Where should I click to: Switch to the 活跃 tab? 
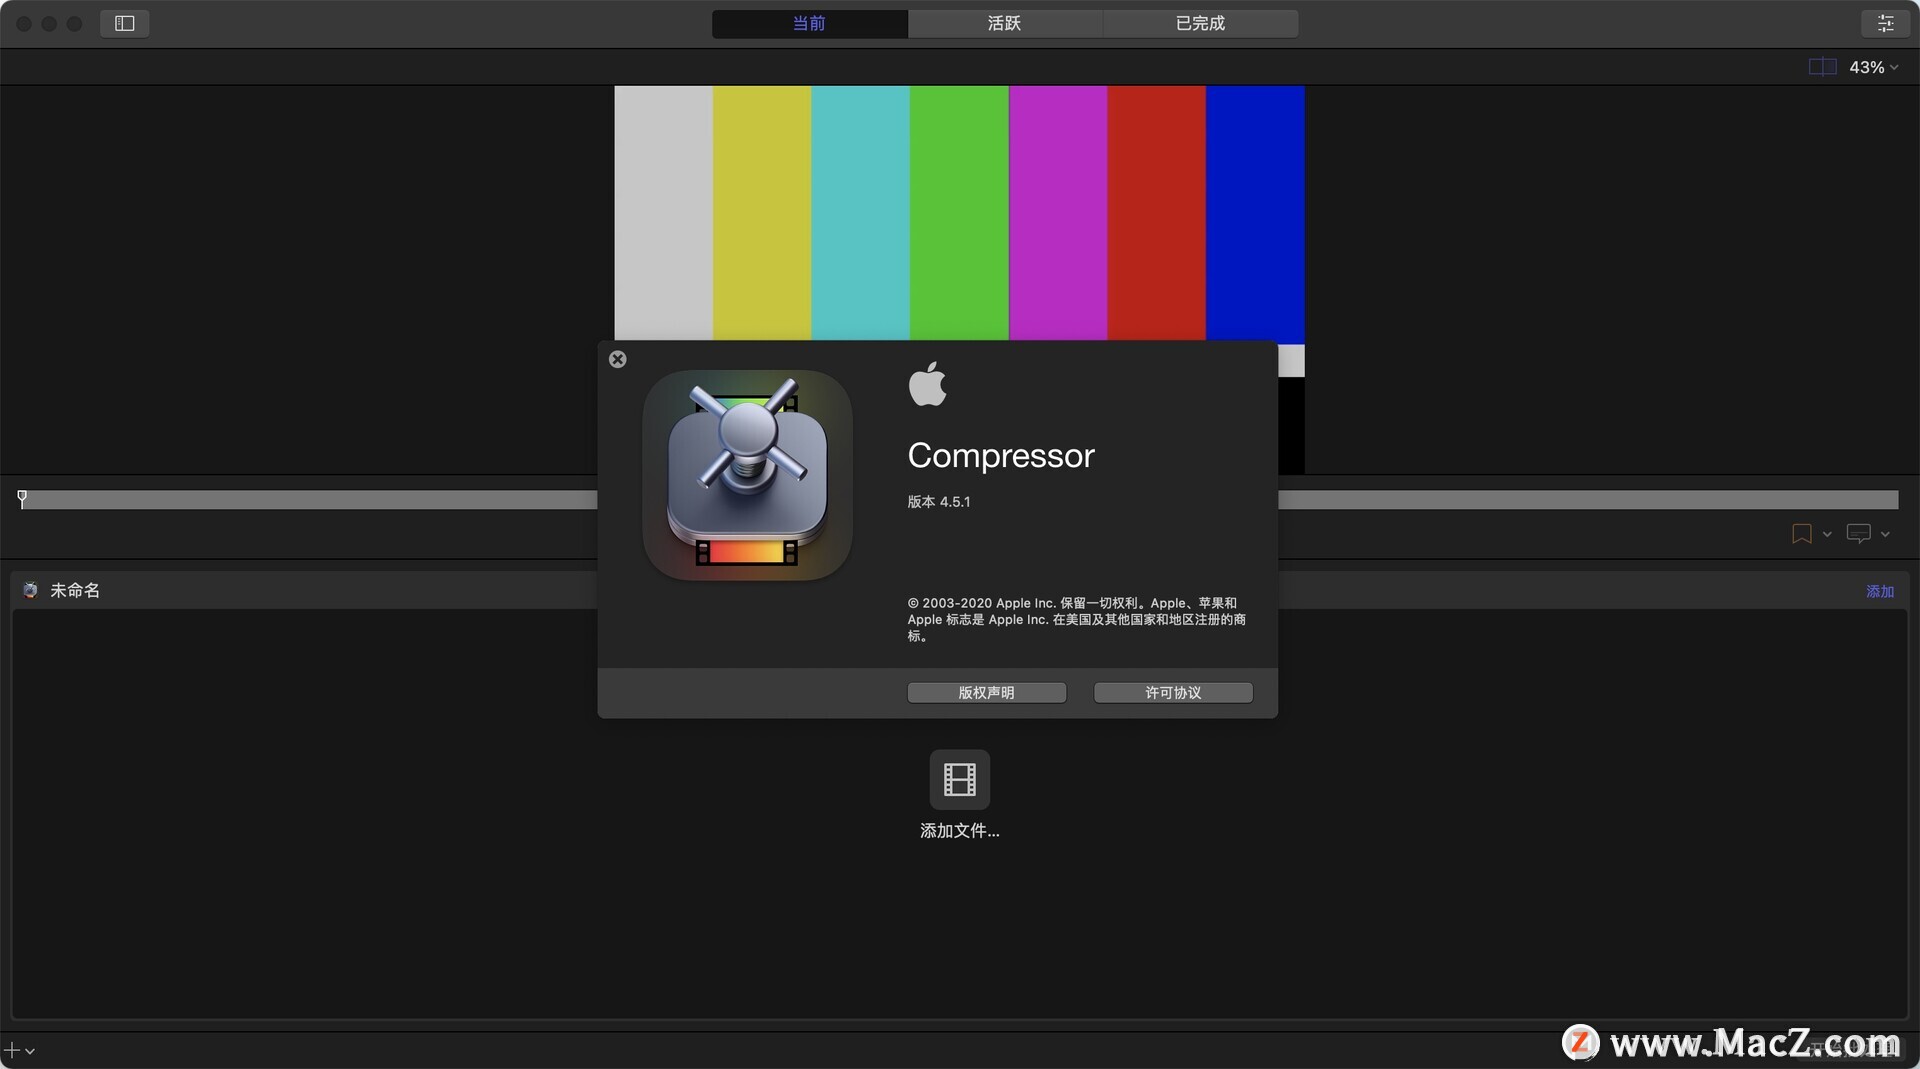[x=1004, y=23]
